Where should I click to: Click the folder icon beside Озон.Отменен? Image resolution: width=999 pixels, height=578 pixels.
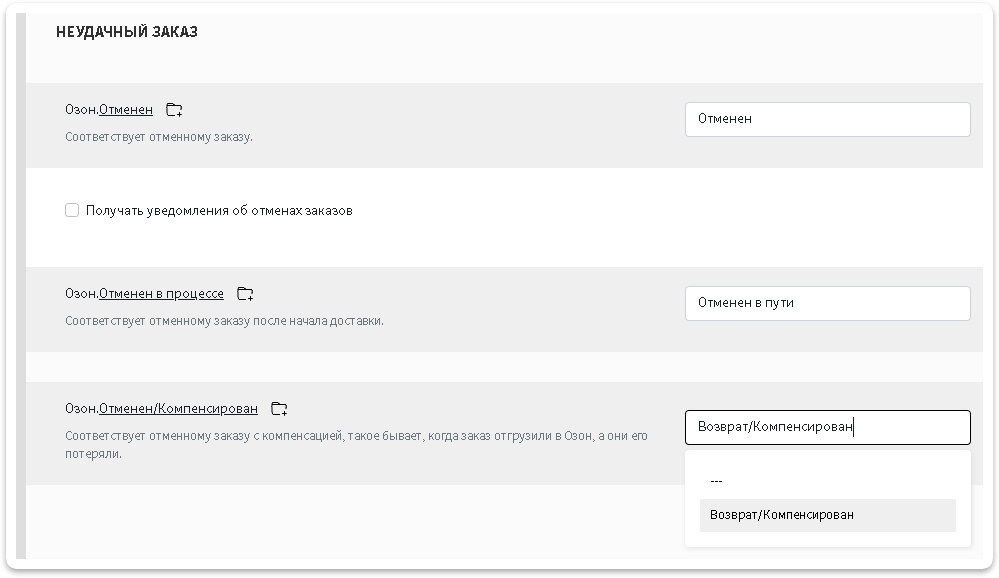(174, 110)
